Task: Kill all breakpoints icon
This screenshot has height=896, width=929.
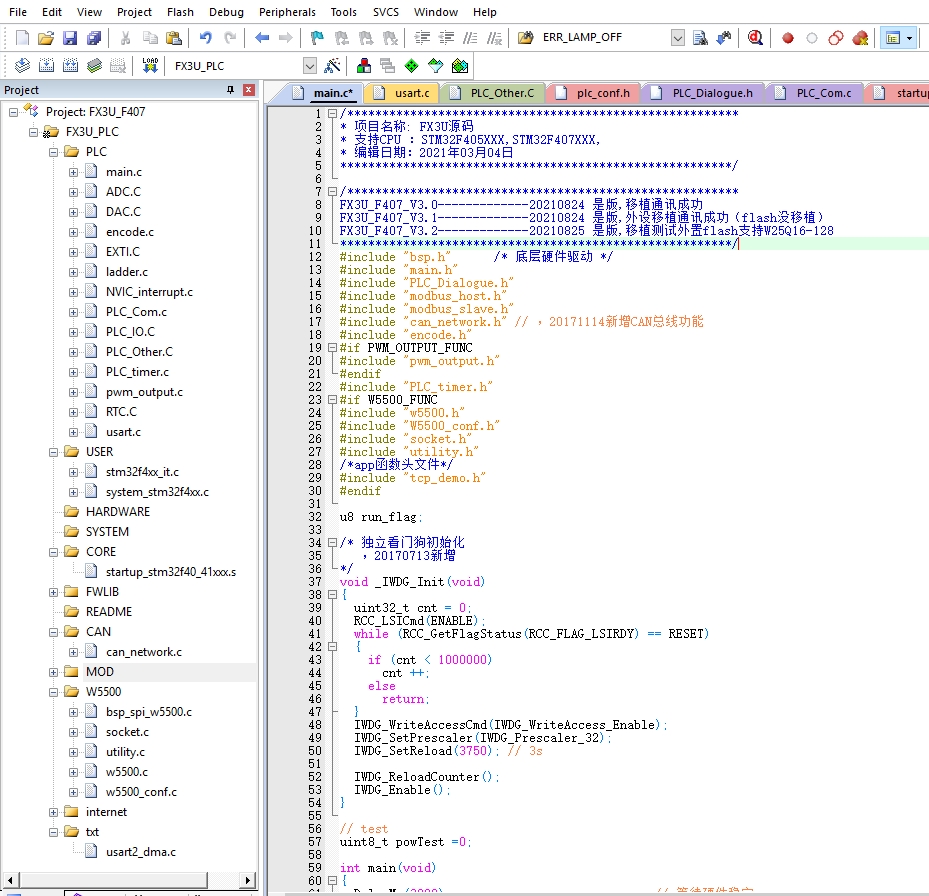Action: click(860, 38)
